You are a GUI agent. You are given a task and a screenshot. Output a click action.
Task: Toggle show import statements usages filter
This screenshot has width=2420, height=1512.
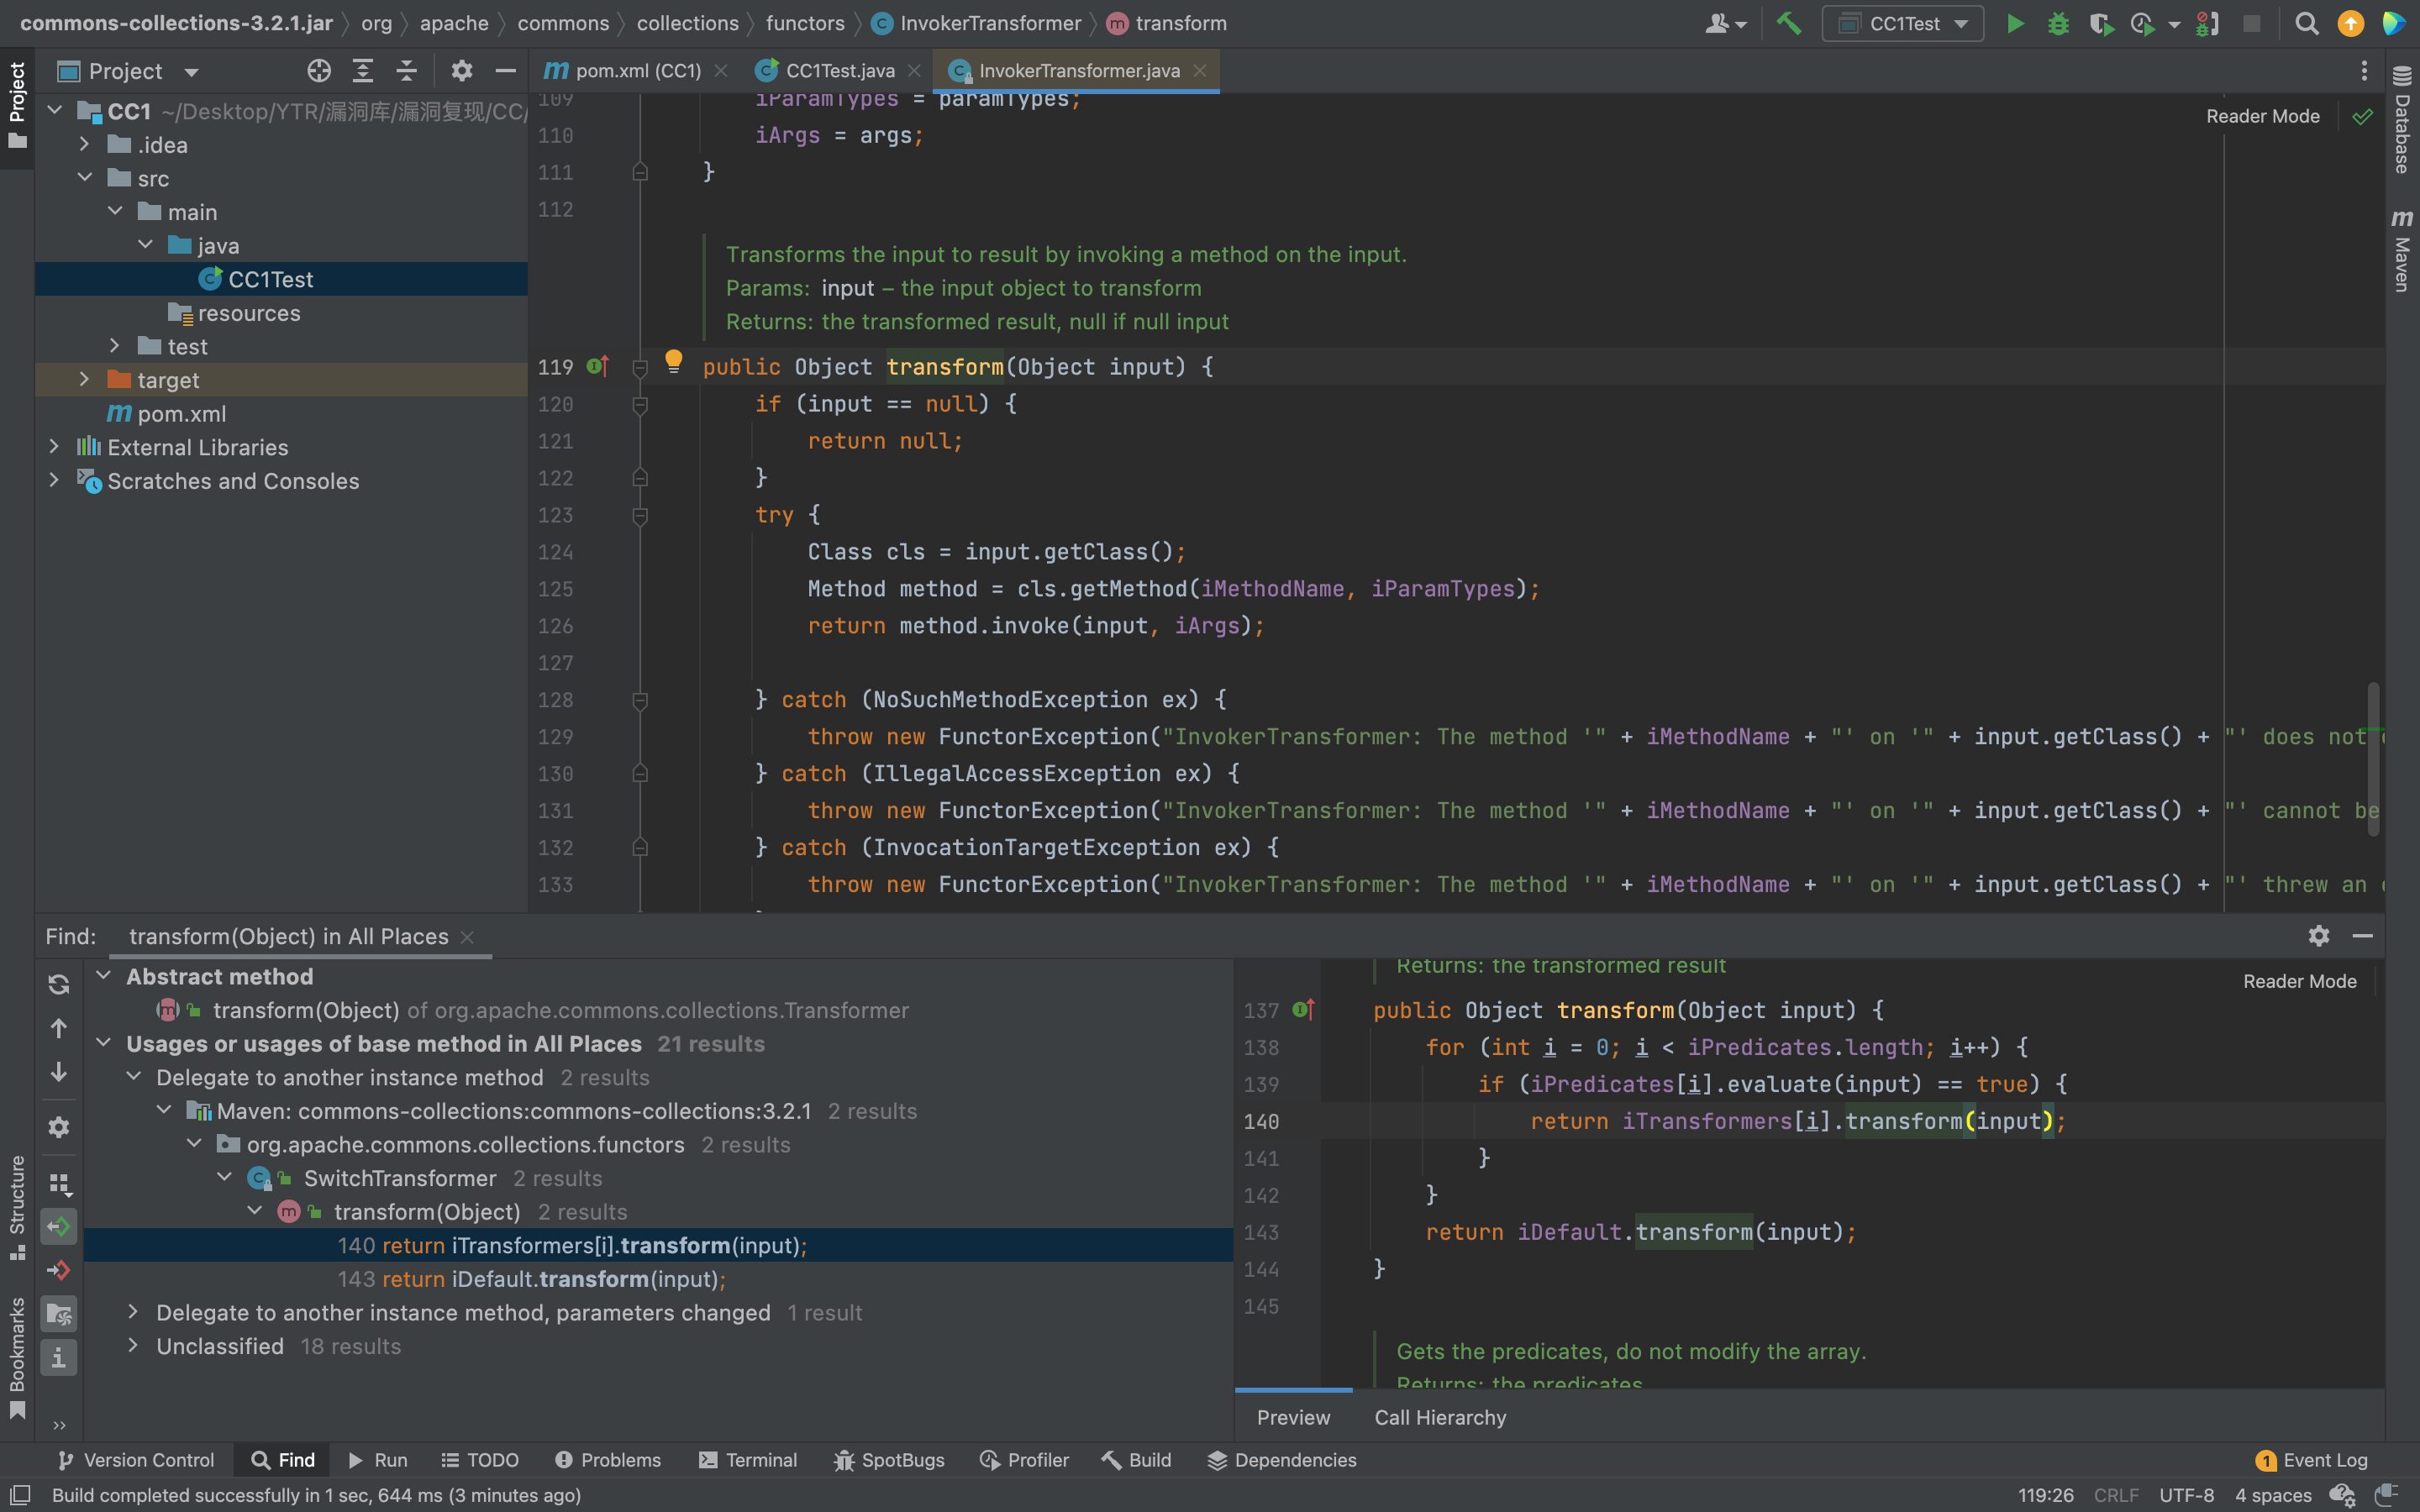pos(59,1314)
